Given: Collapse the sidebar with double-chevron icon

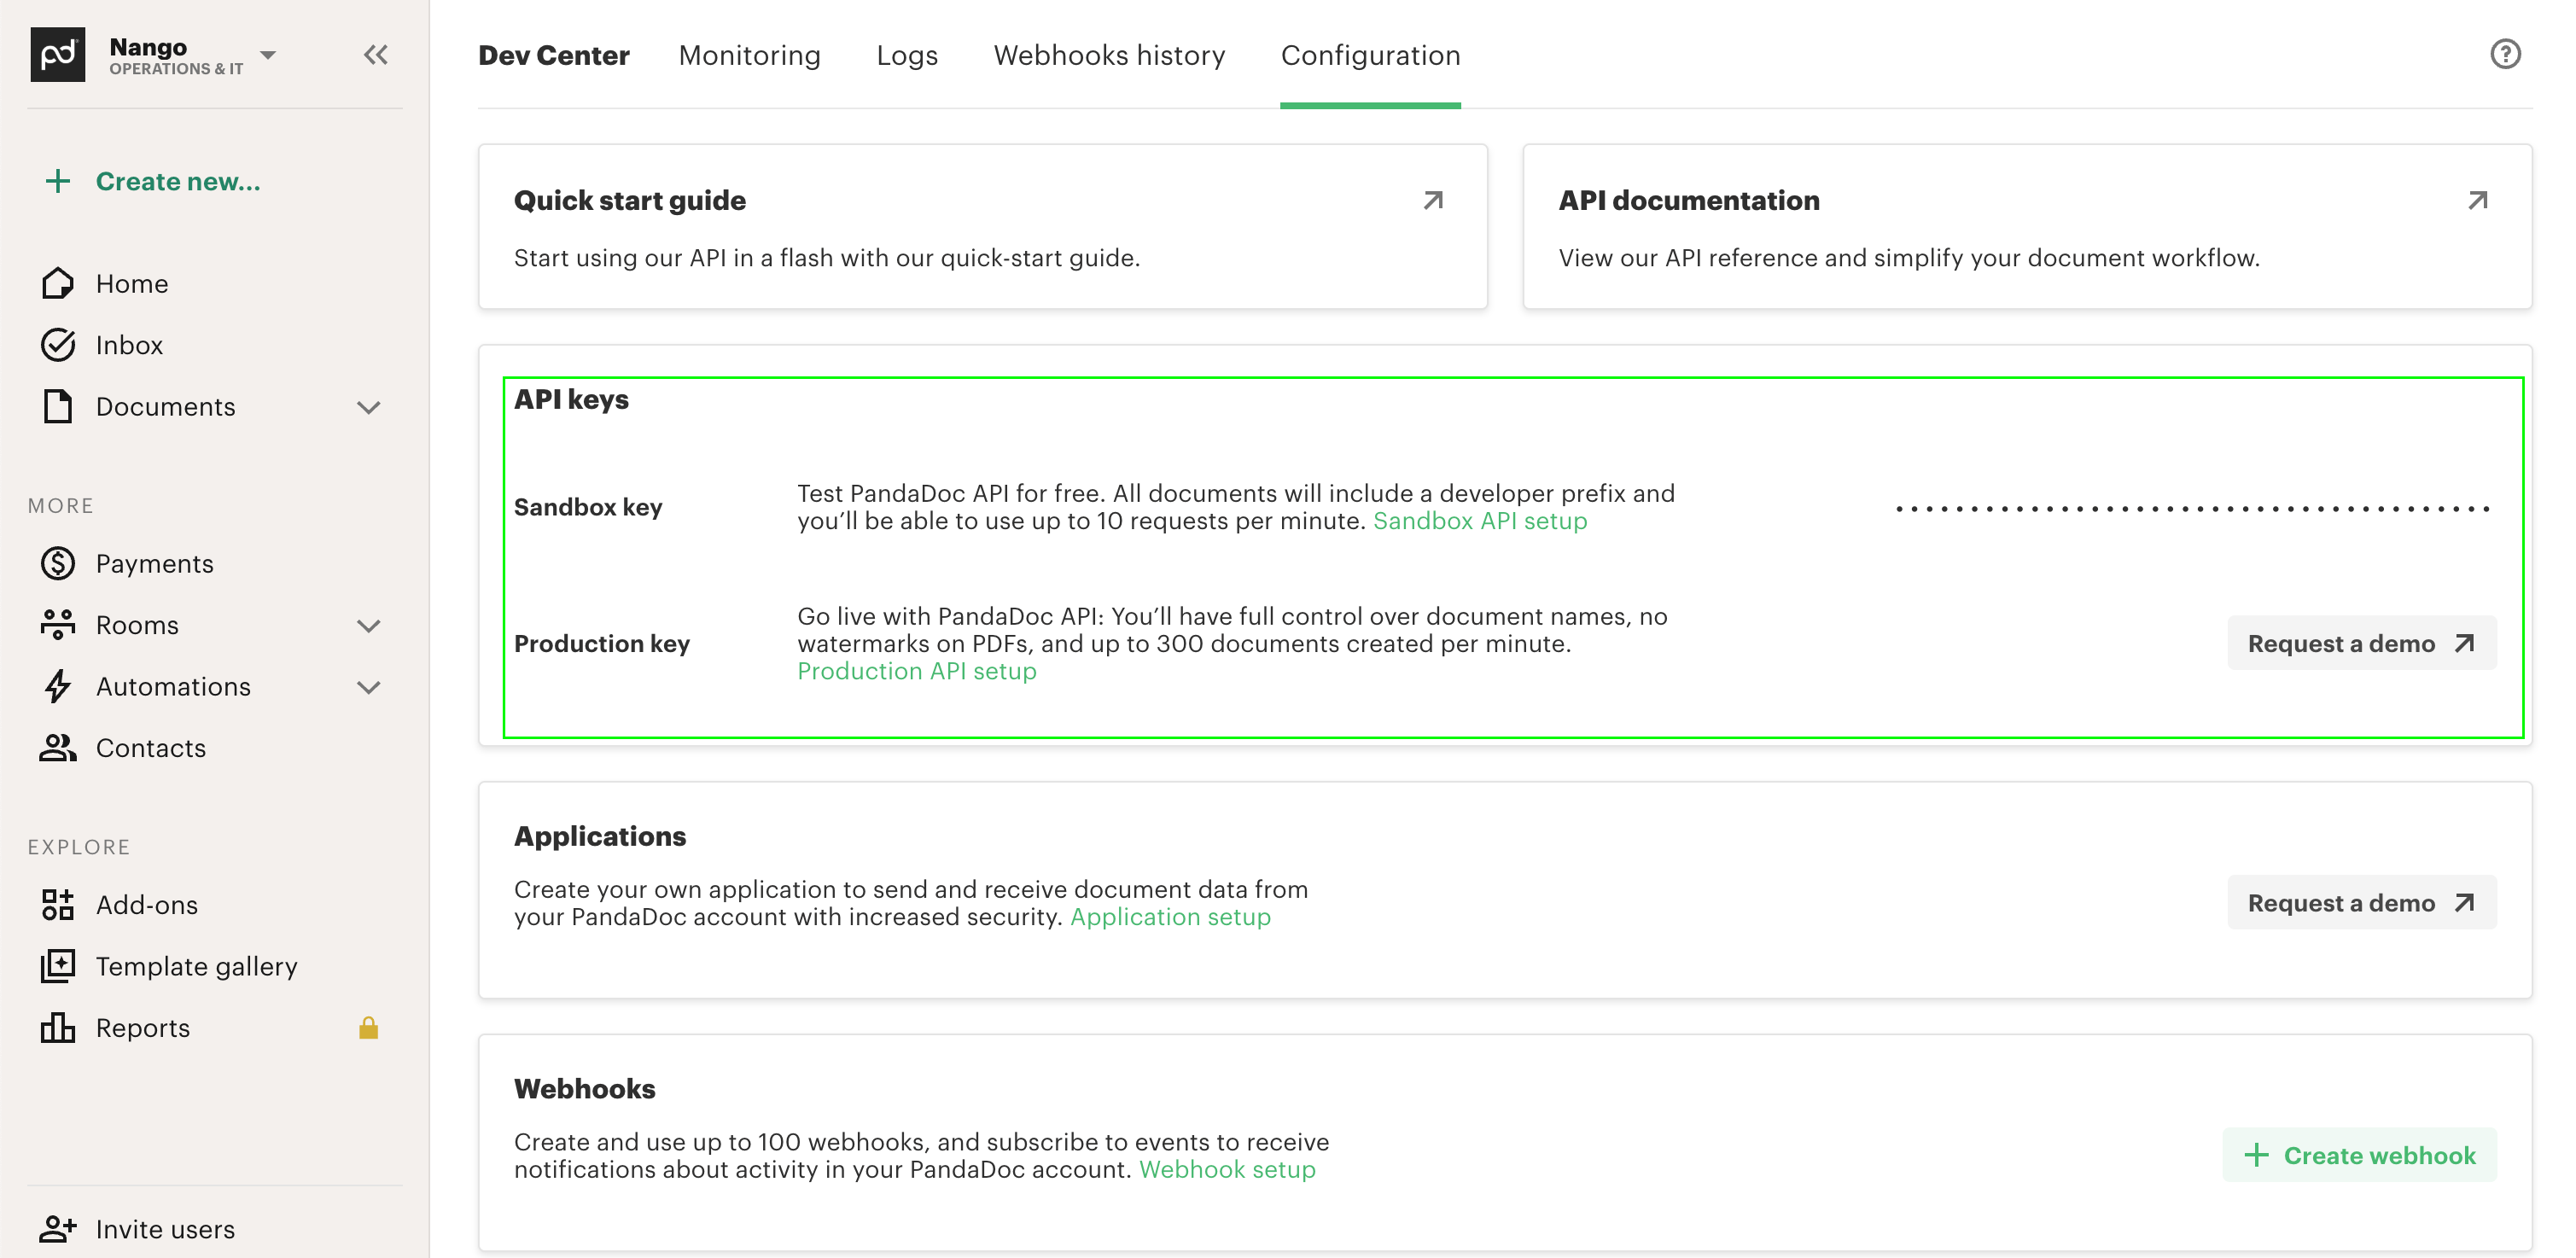Looking at the screenshot, I should [x=375, y=55].
